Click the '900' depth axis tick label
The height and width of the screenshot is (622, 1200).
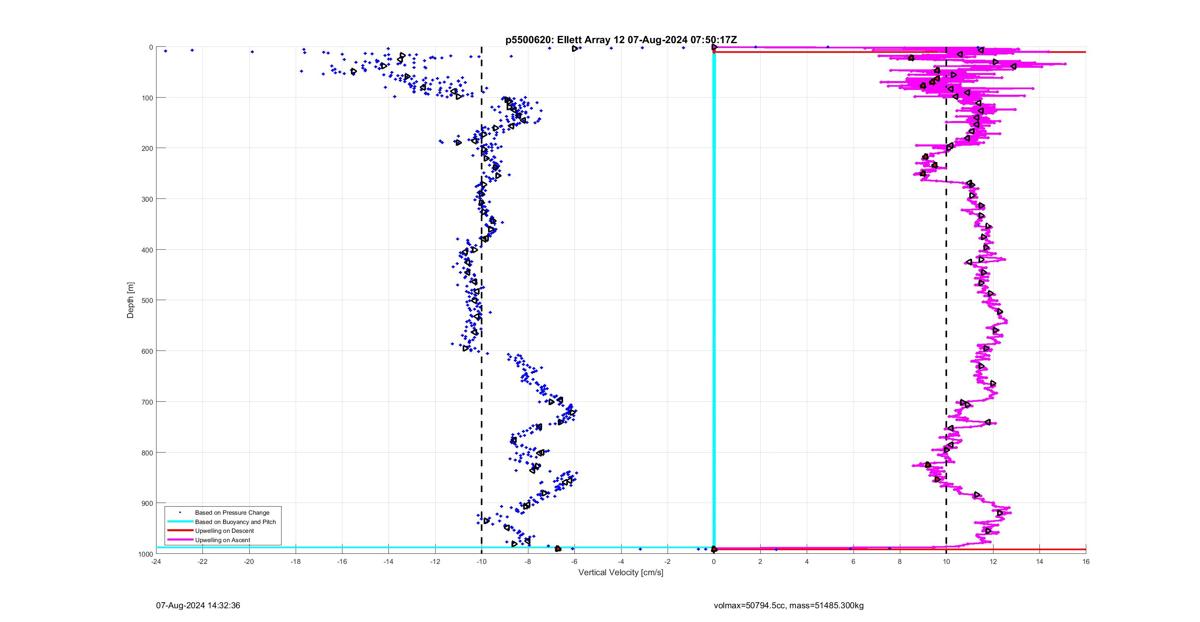pyautogui.click(x=146, y=503)
